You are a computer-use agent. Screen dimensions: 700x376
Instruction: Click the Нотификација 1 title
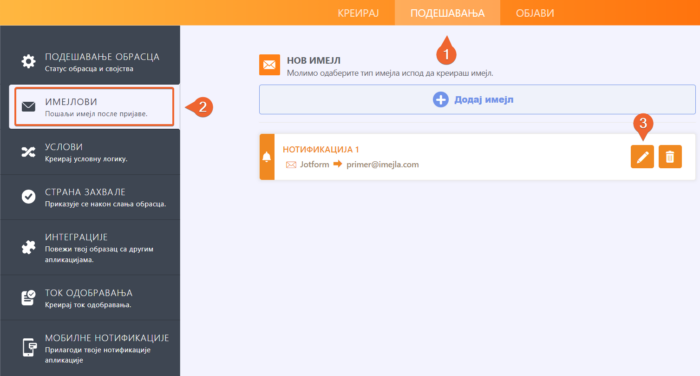[x=321, y=150]
